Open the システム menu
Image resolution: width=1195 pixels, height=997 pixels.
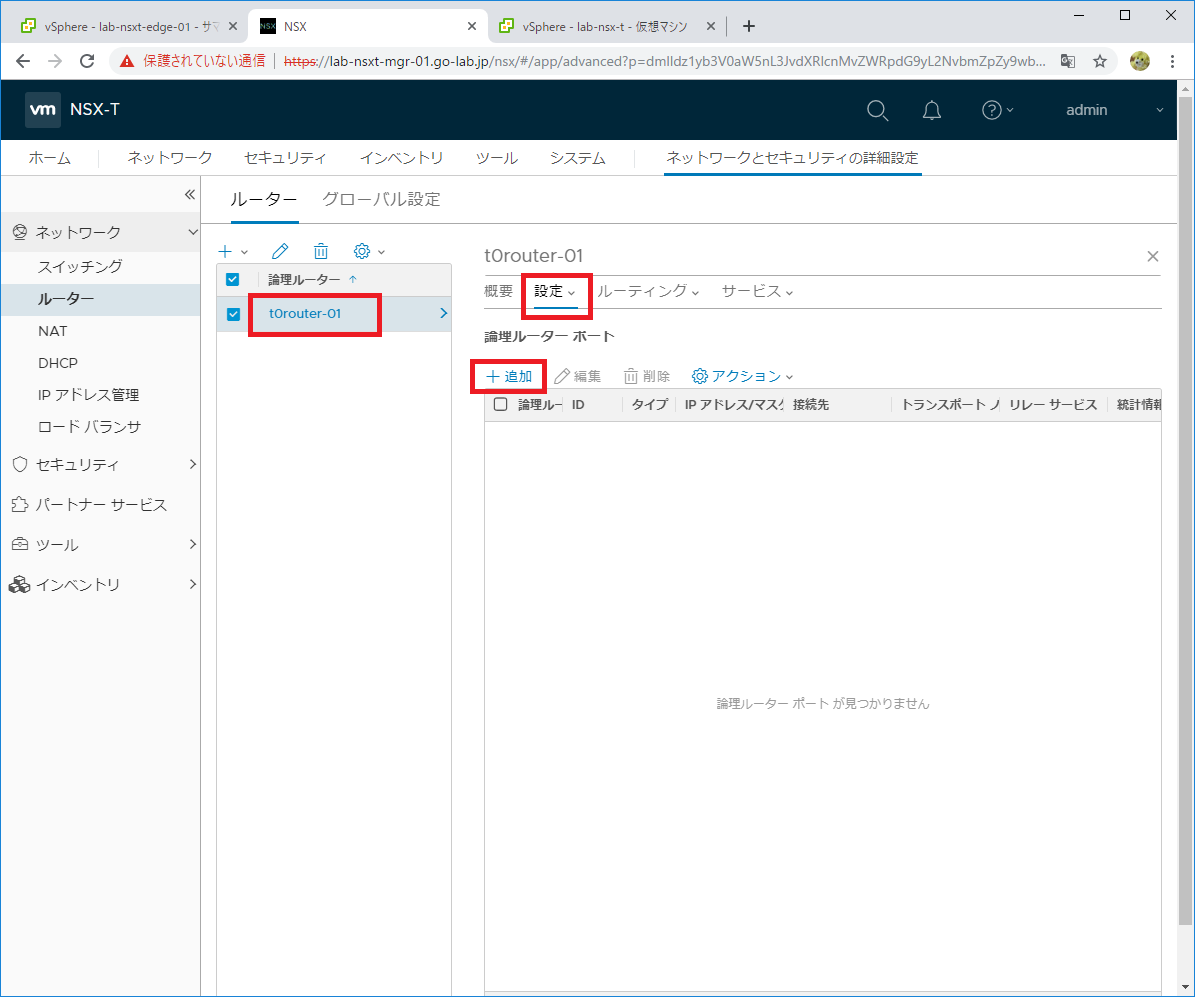(x=578, y=159)
